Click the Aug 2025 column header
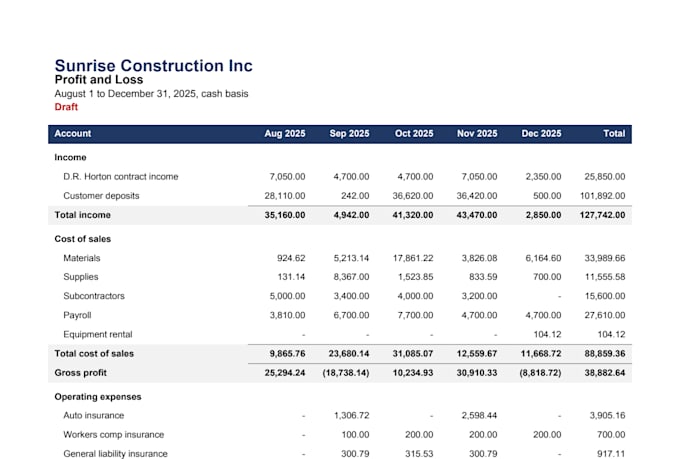 point(285,134)
